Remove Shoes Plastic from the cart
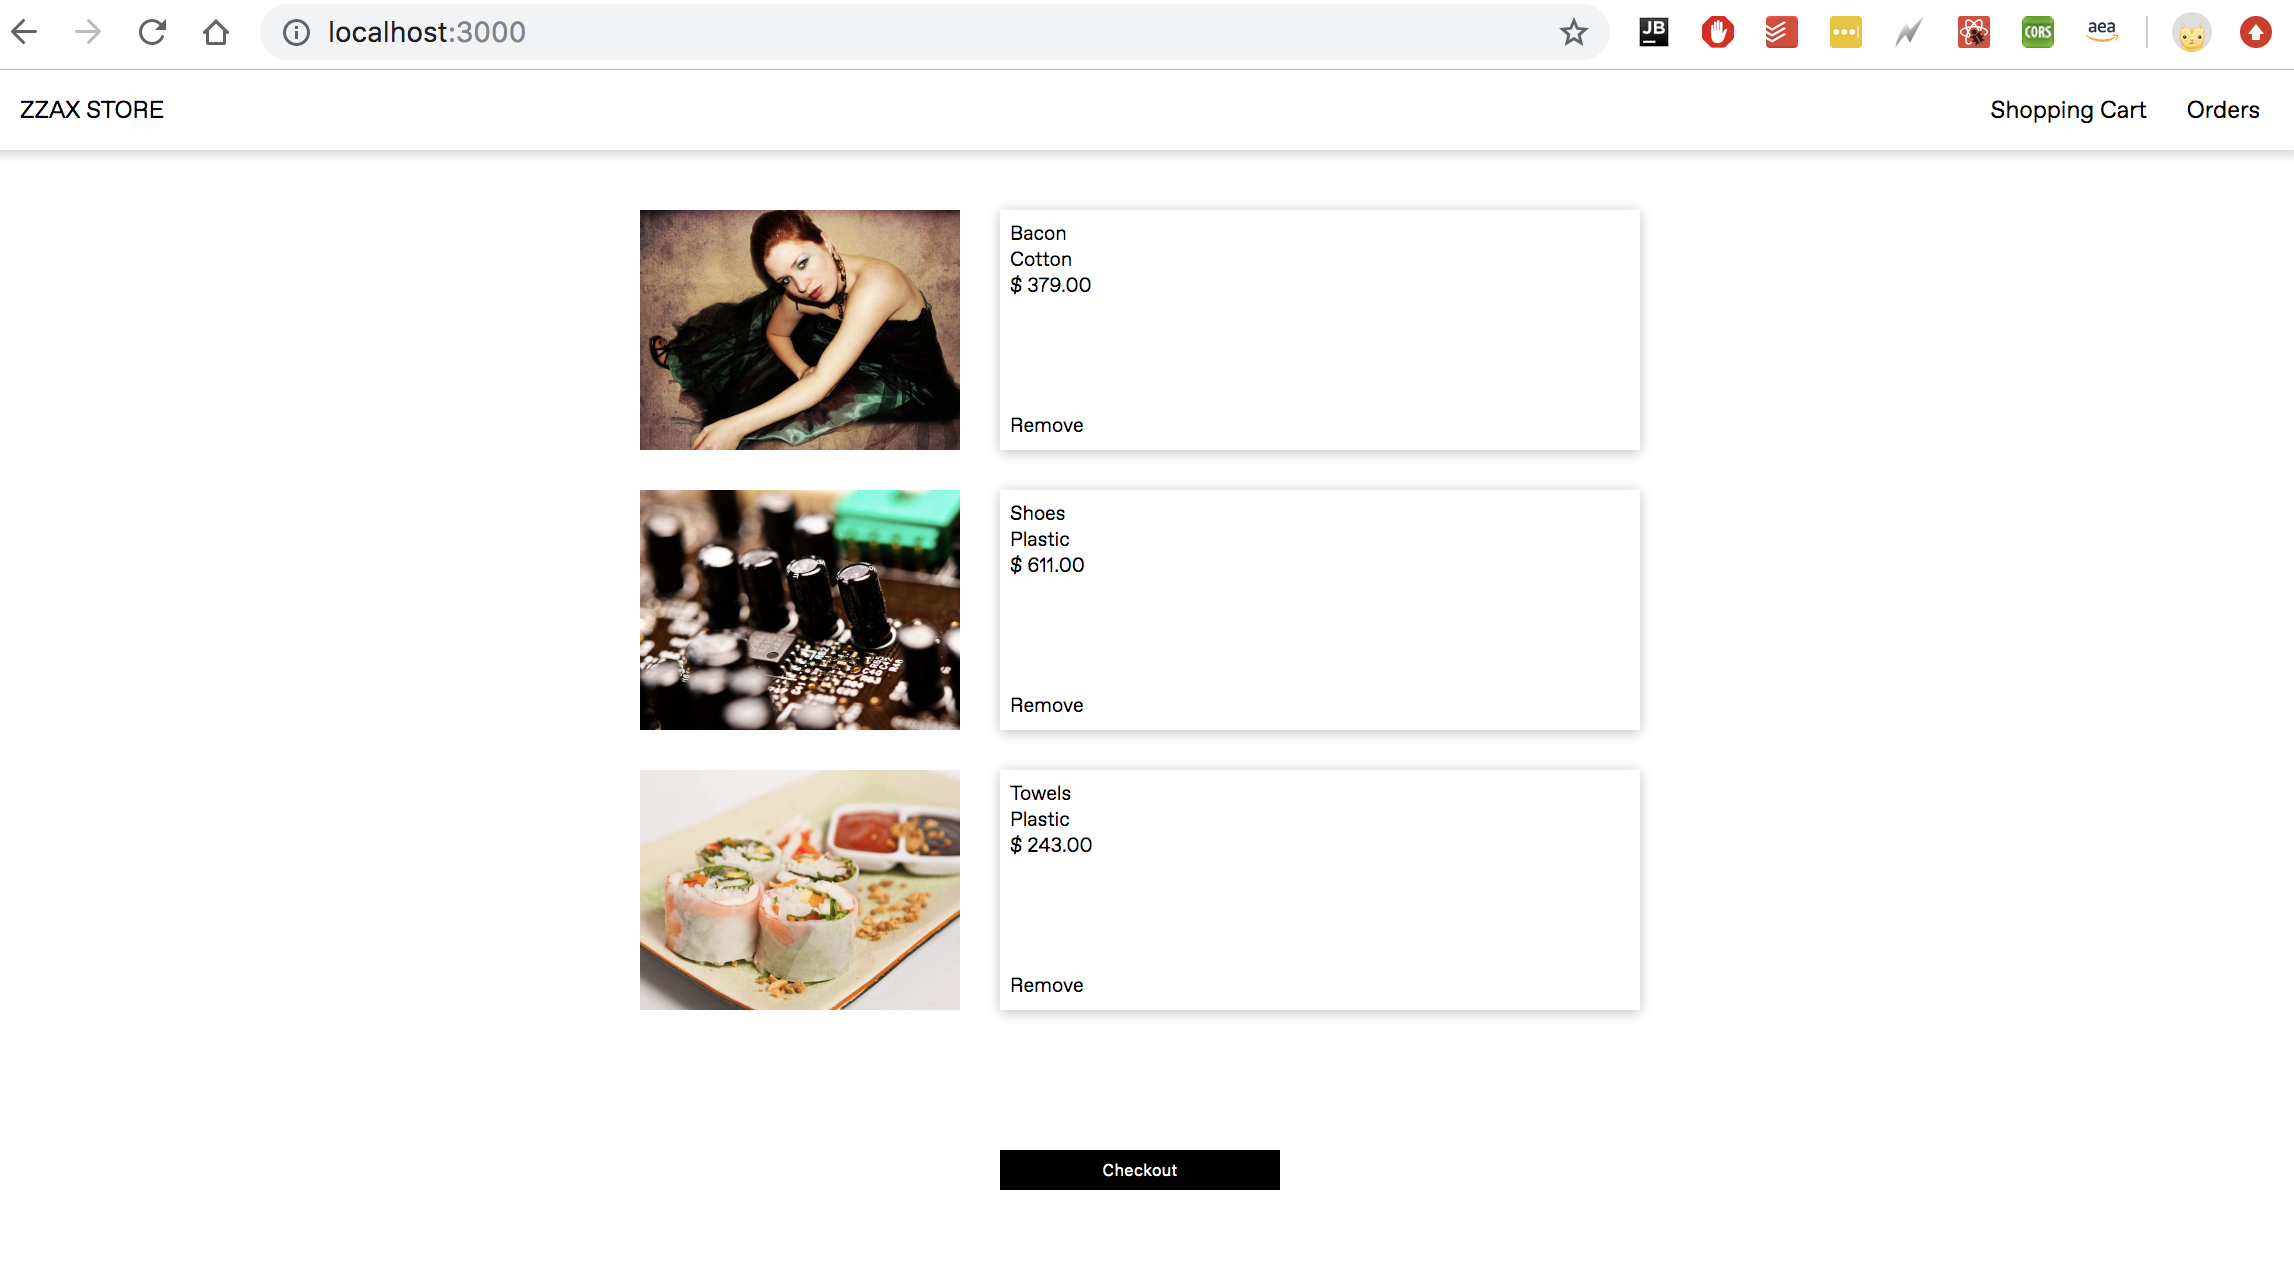 (x=1046, y=705)
